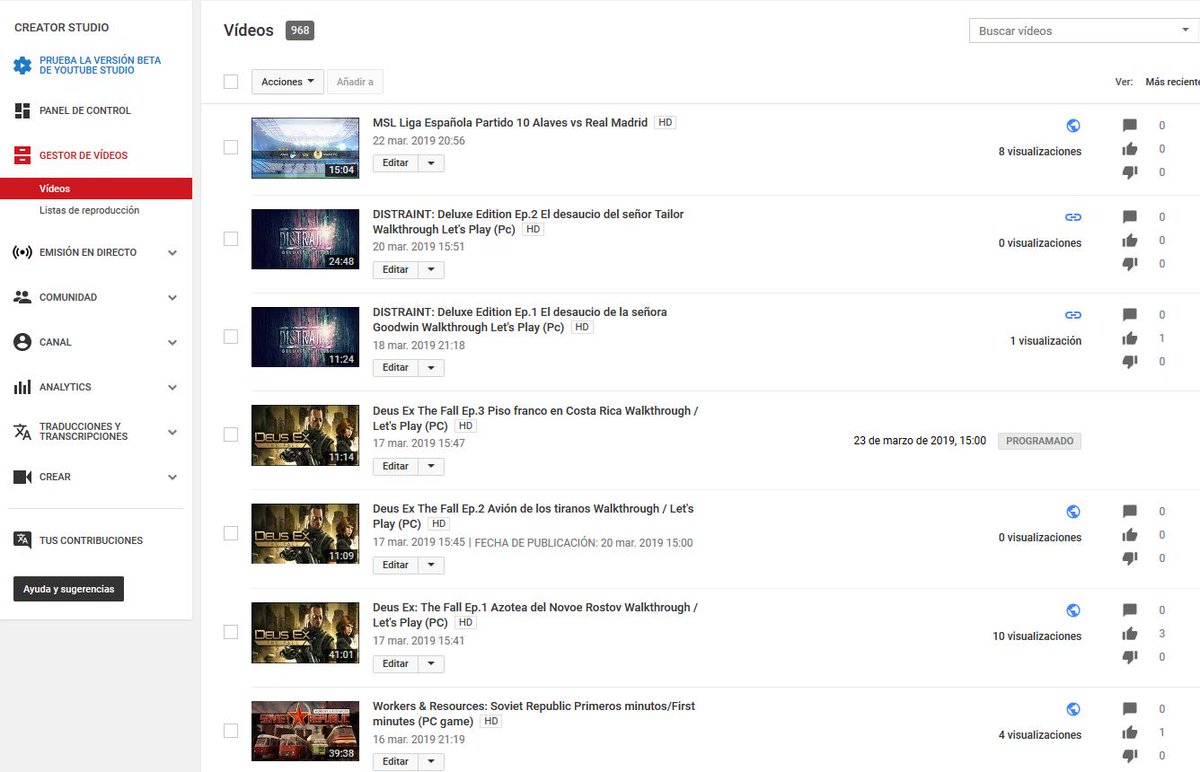Click unlisted link icon for DISTRAINT Ep.2 video
1200x772 pixels.
coord(1073,217)
